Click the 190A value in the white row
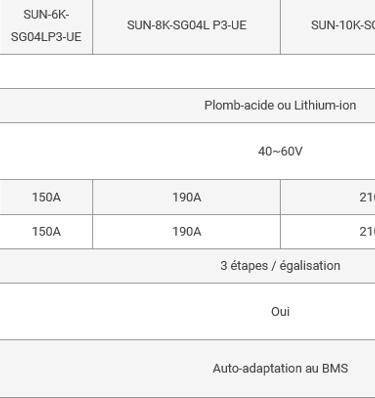Screen dimensions: 375x398 point(187,232)
